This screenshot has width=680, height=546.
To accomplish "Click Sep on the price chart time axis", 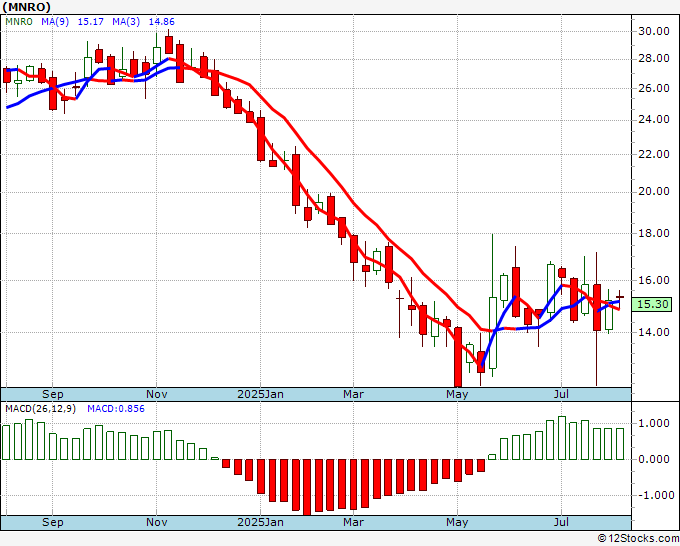I will (x=52, y=394).
